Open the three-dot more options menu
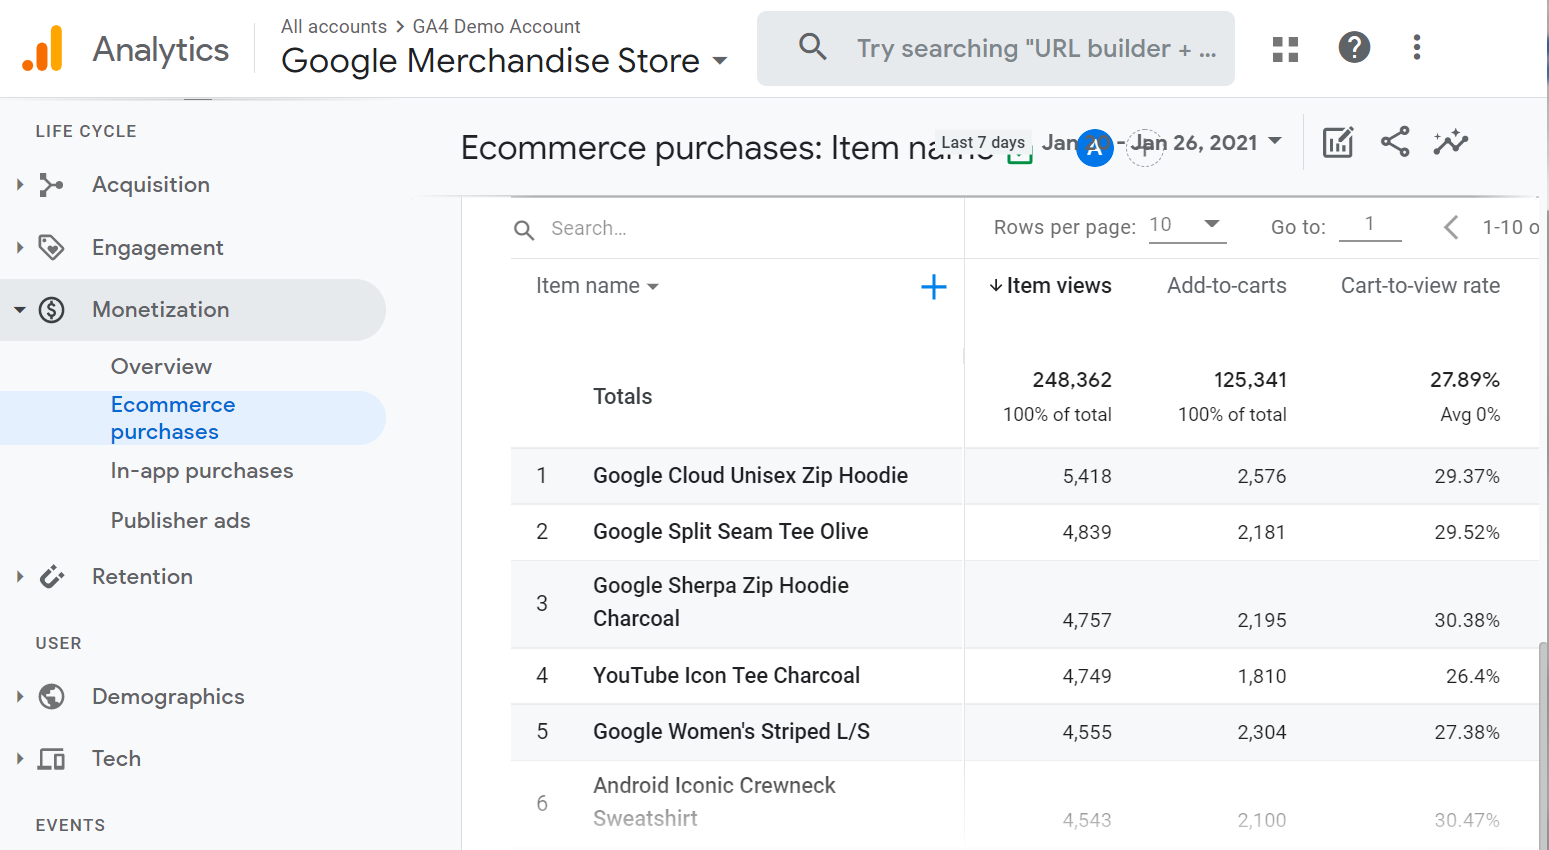The width and height of the screenshot is (1549, 850). coord(1416,48)
